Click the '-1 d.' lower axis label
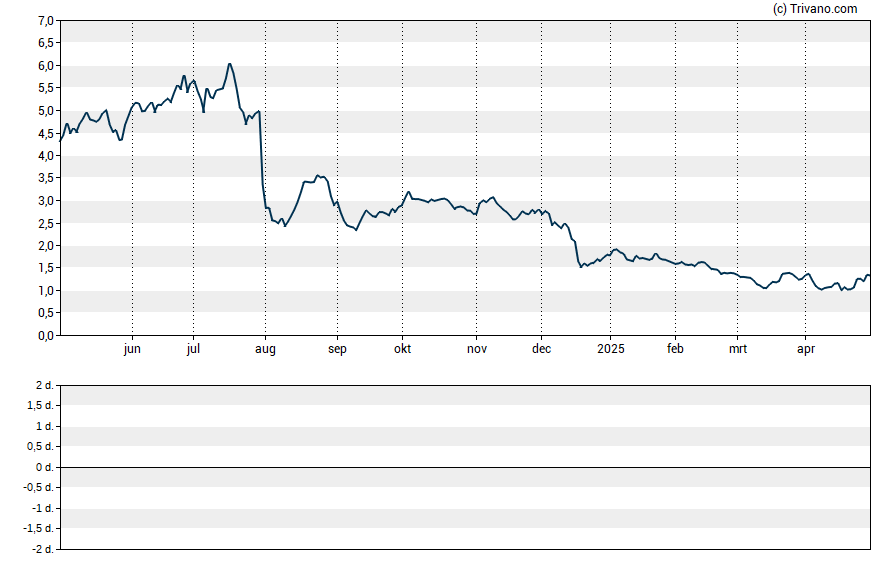 click(42, 508)
